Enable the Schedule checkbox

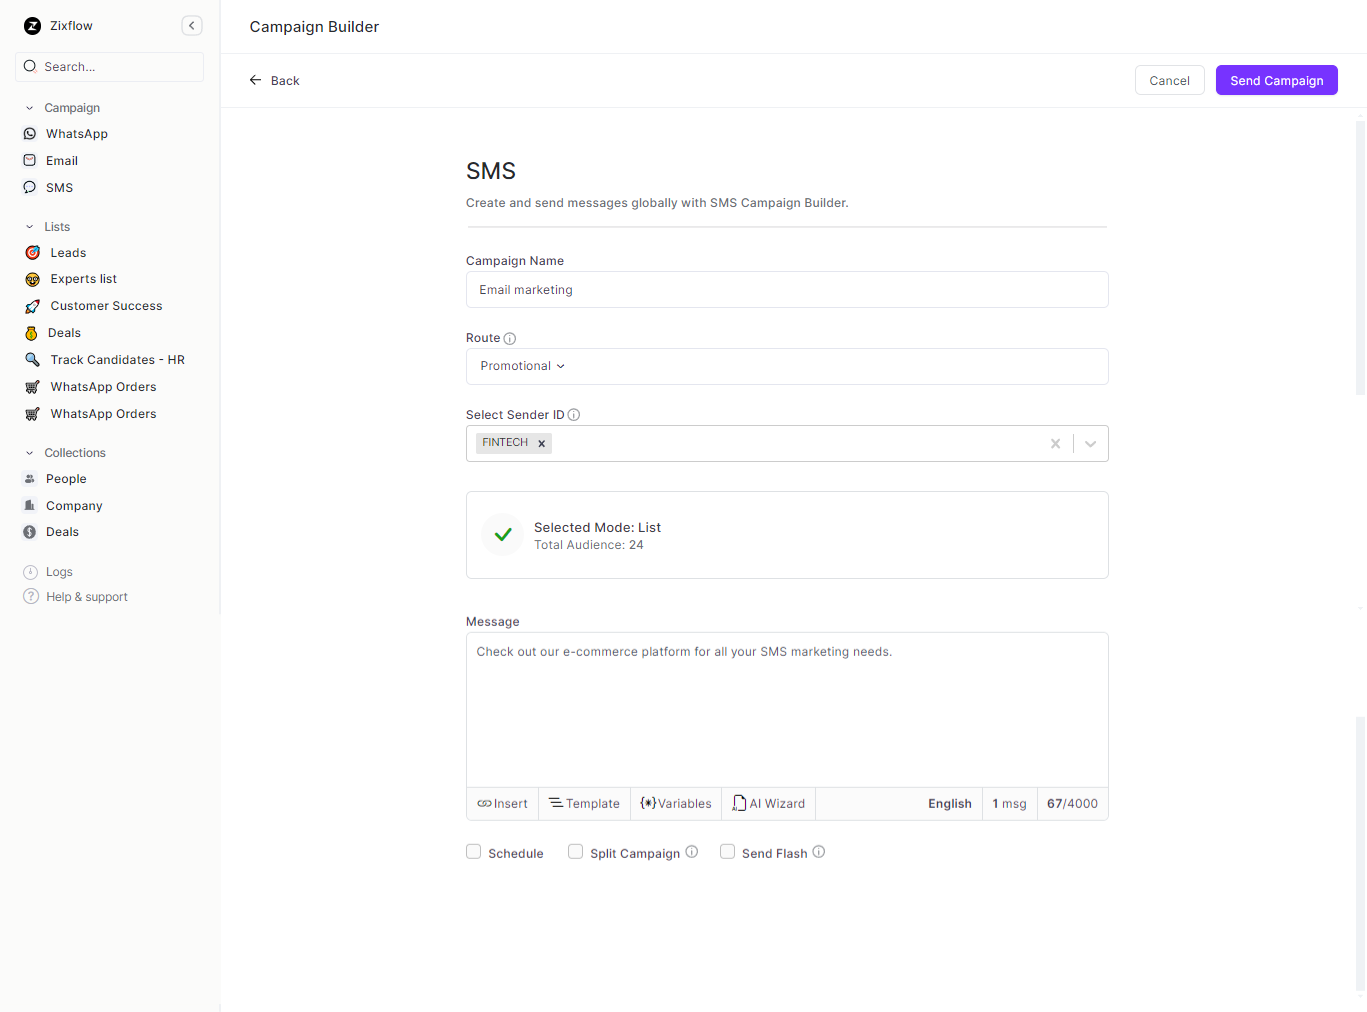(474, 852)
